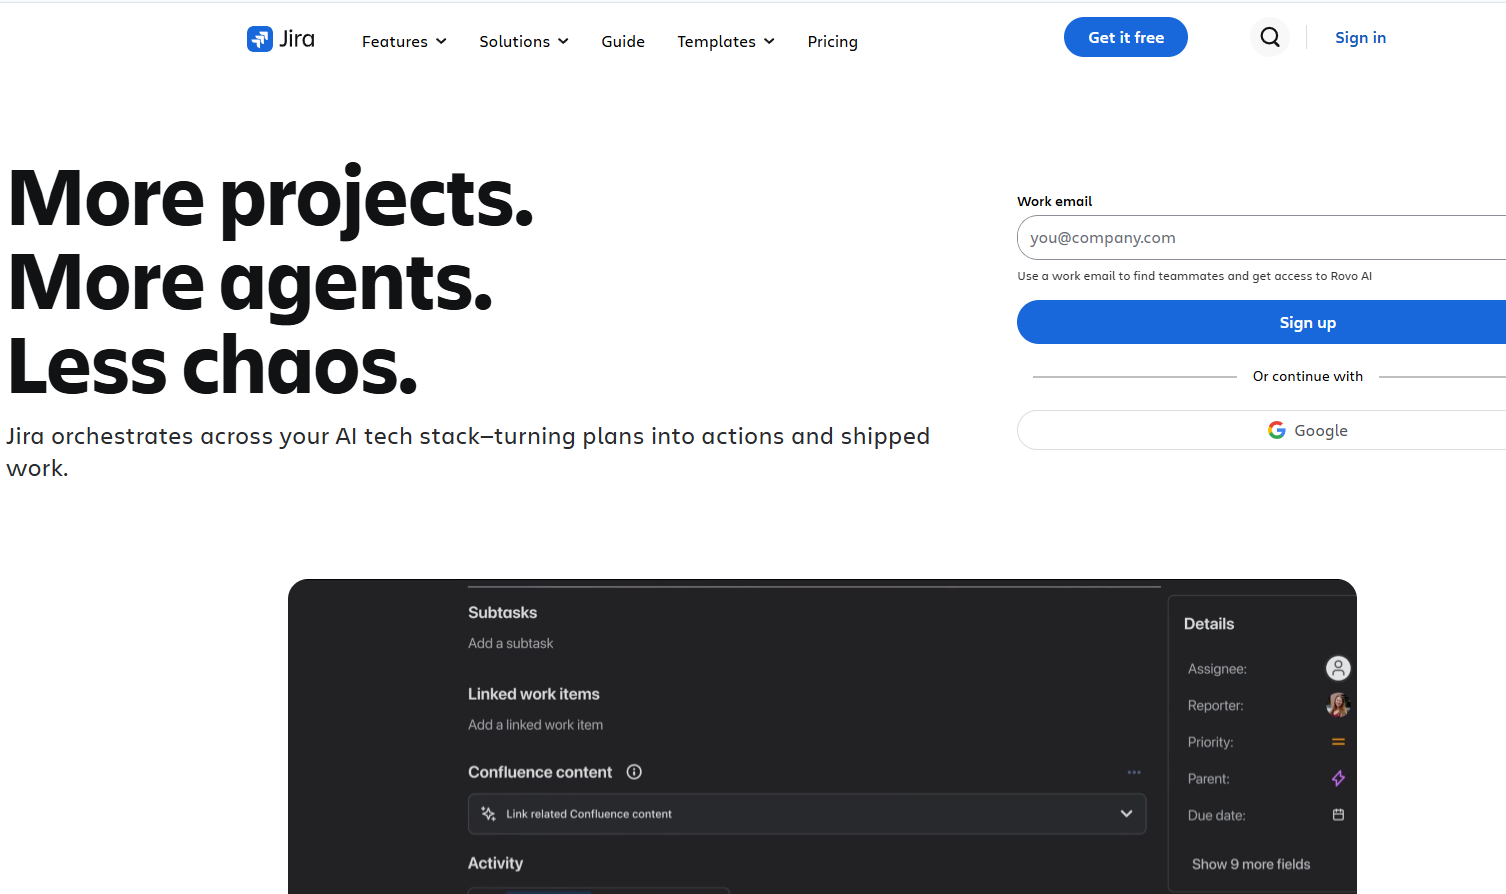Focus the Work email input field
This screenshot has height=894, width=1506.
pos(1262,237)
